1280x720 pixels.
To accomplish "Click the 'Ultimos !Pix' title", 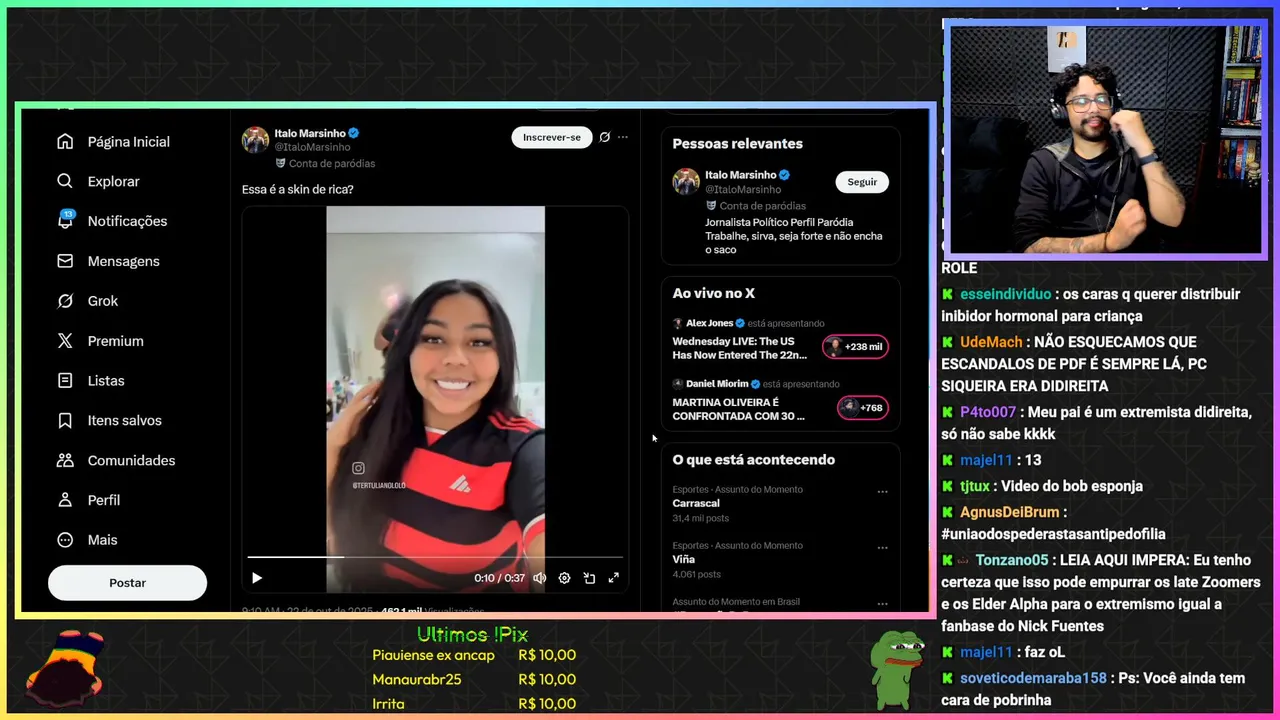I will [x=472, y=635].
